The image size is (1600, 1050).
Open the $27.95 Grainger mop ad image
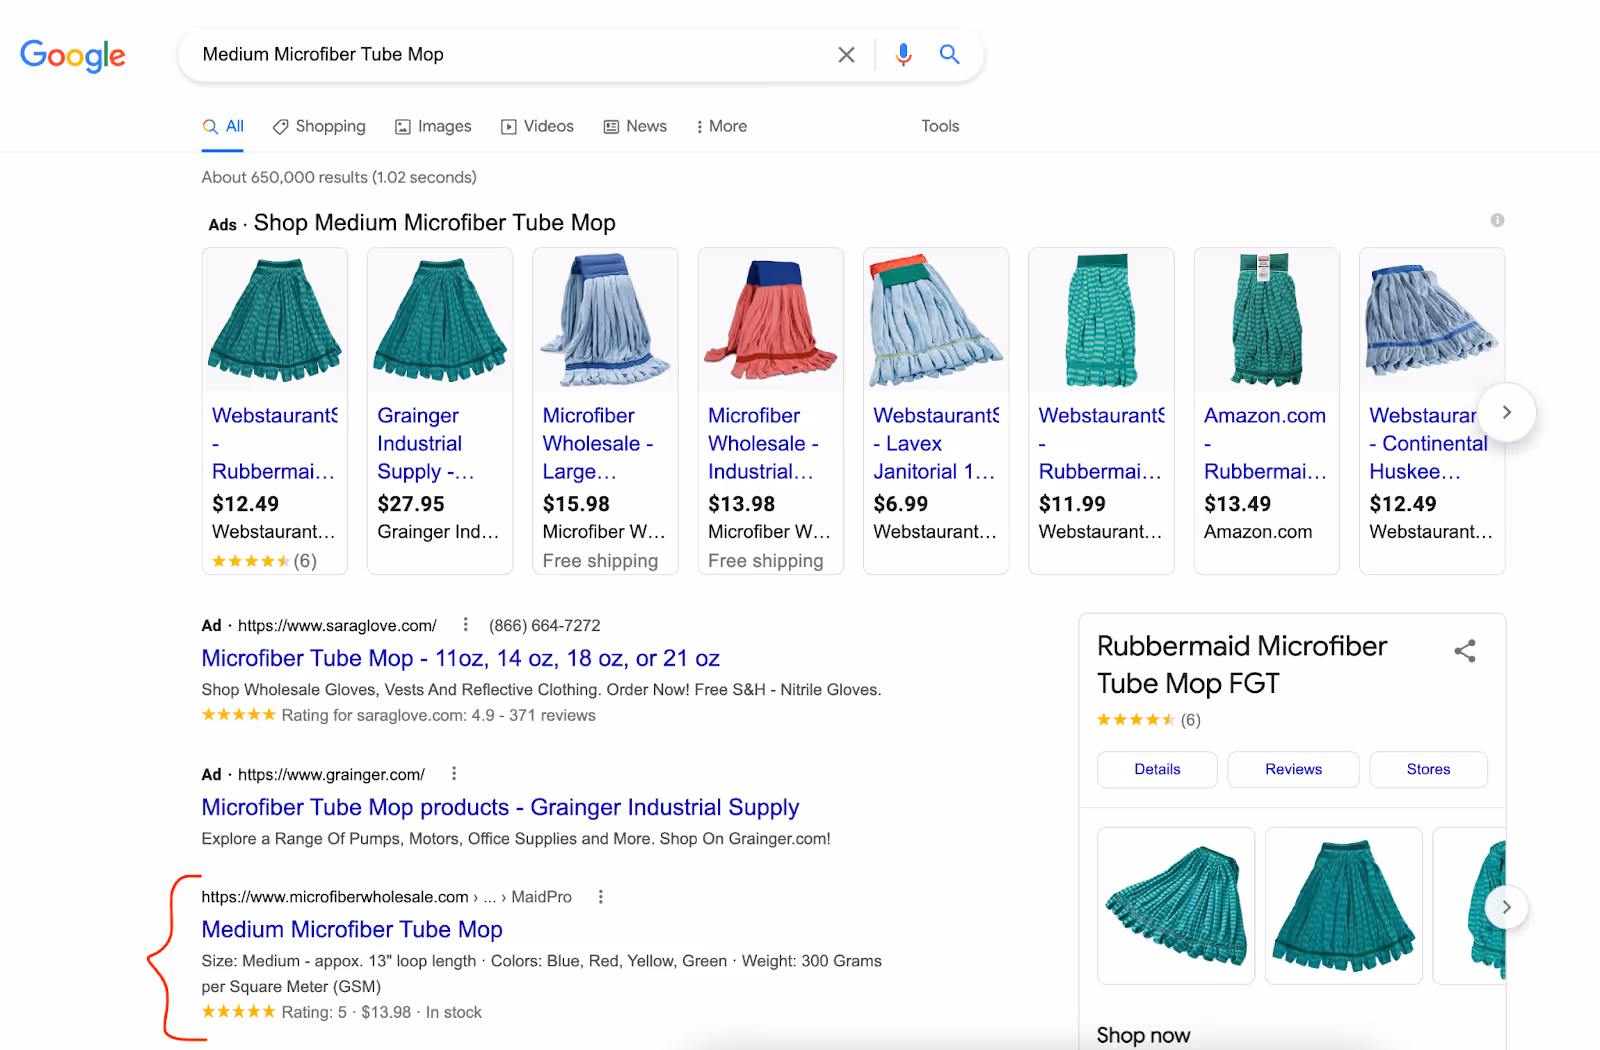[x=440, y=320]
